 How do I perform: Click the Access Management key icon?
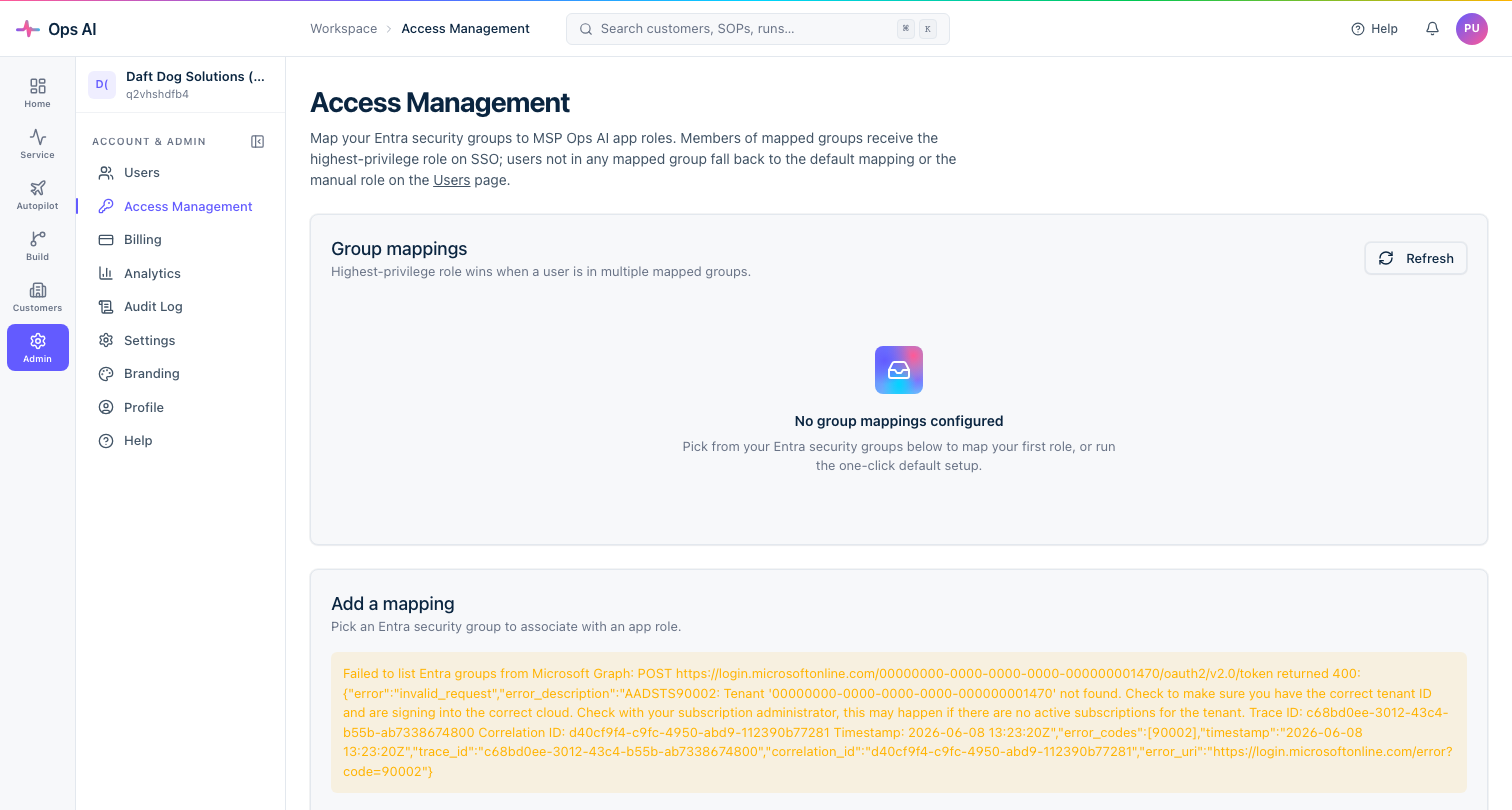point(106,206)
